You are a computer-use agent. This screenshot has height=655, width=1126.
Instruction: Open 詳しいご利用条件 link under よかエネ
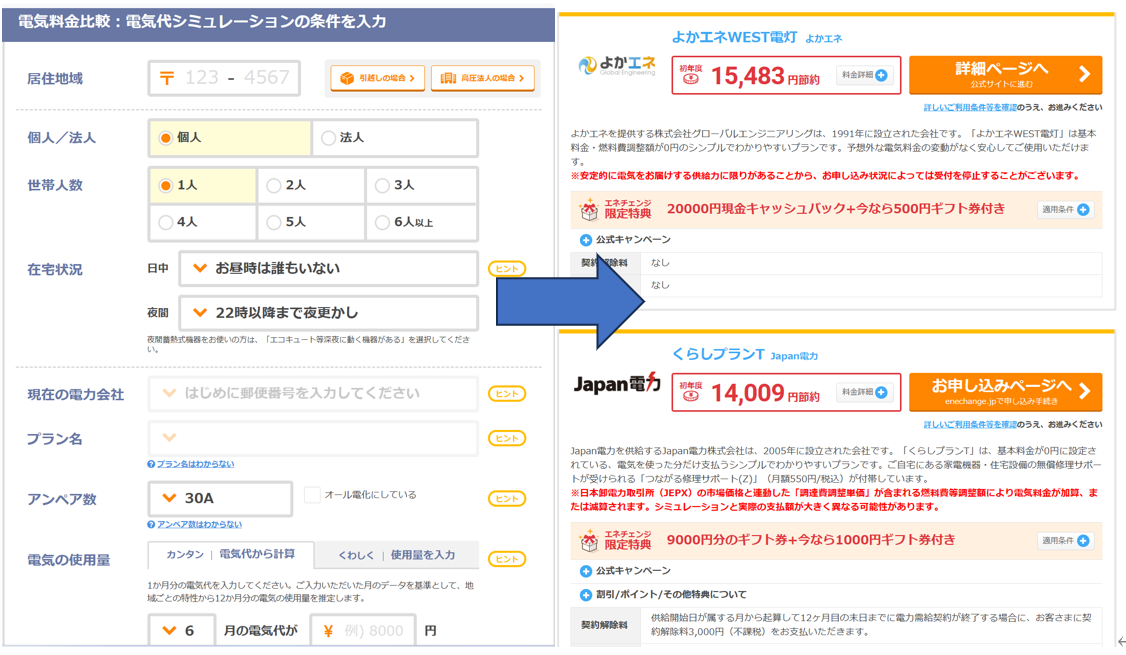point(969,107)
